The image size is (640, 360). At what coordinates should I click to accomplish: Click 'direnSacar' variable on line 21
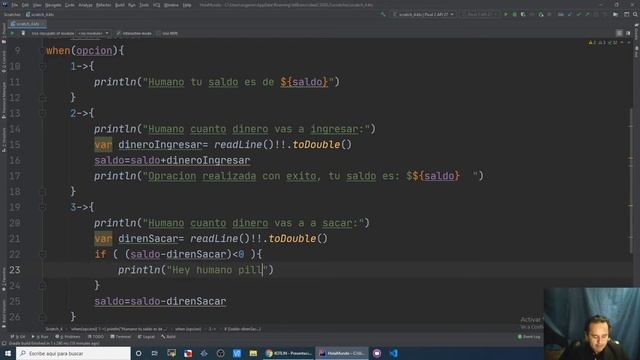[x=148, y=238]
